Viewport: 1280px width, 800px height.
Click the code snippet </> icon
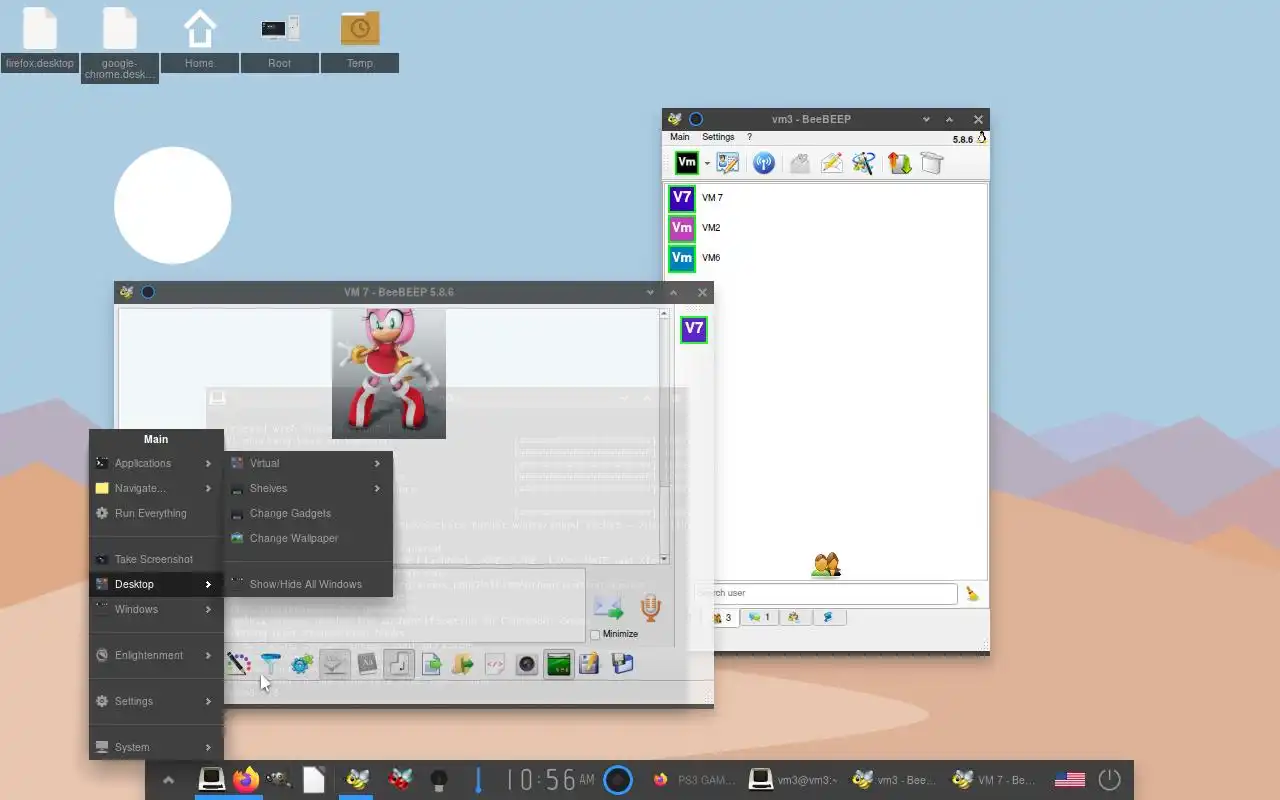tap(494, 664)
